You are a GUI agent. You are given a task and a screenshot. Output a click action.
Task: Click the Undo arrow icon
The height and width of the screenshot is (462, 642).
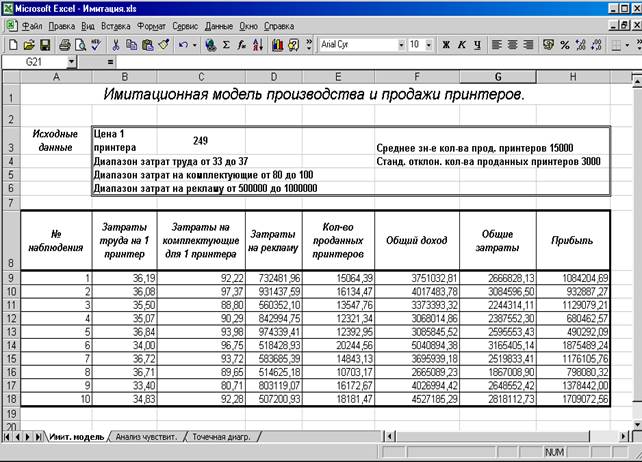pyautogui.click(x=183, y=45)
